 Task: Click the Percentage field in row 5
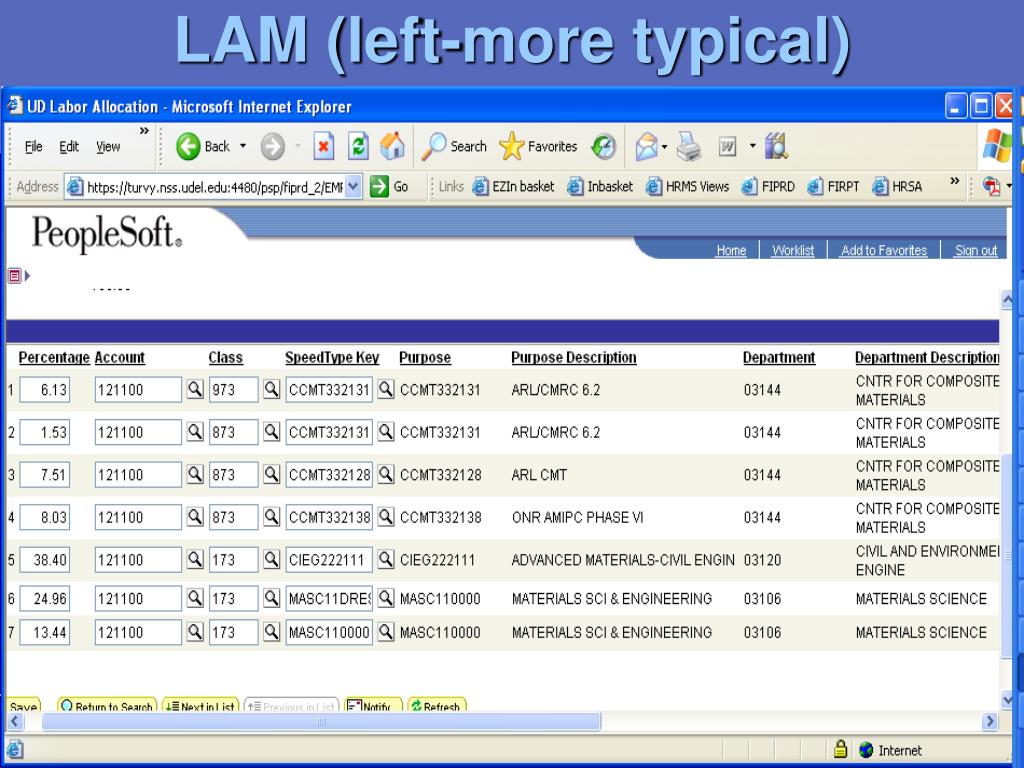(x=45, y=560)
